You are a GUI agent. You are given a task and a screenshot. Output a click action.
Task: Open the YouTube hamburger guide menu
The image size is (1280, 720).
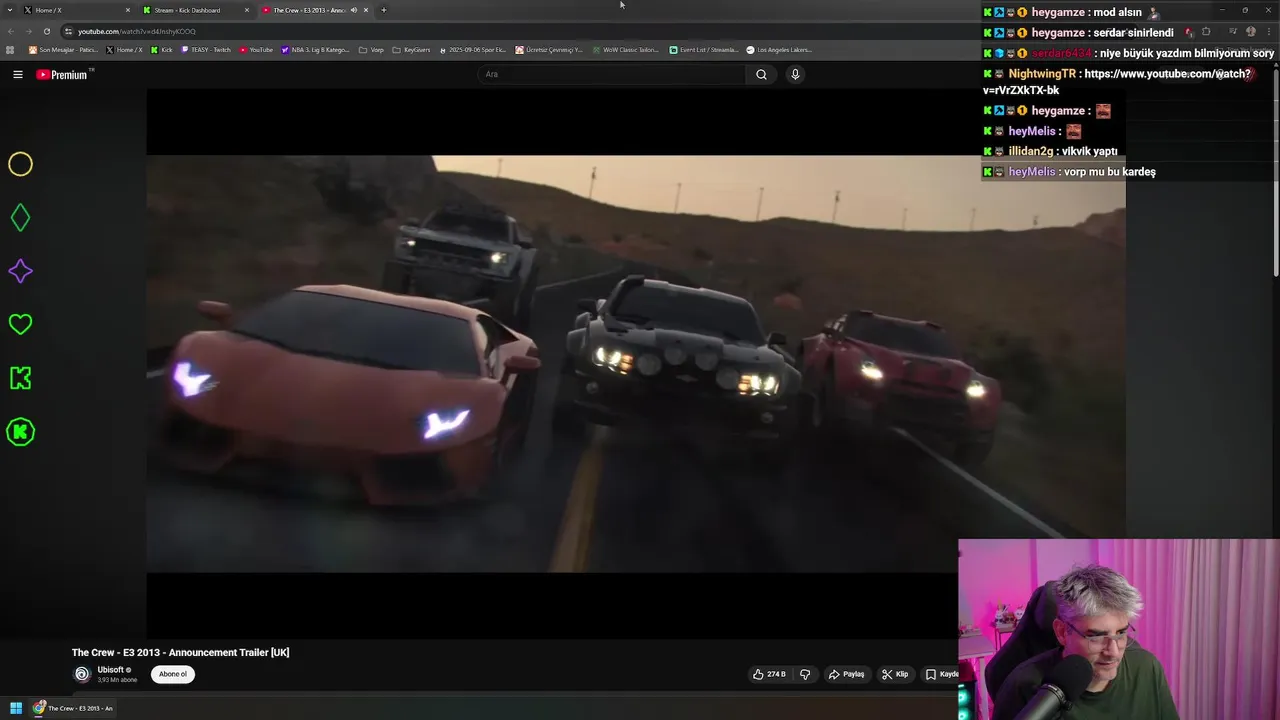(x=18, y=74)
